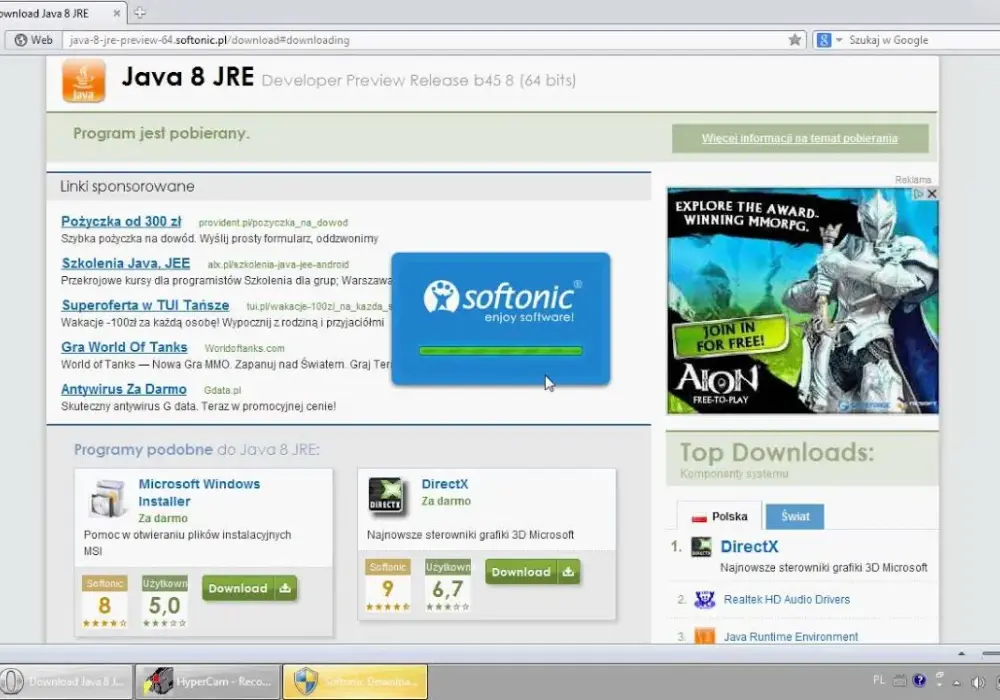Viewport: 1000px width, 700px height.
Task: Open the Superoferta w TUI Tańsze link
Action: [x=145, y=305]
